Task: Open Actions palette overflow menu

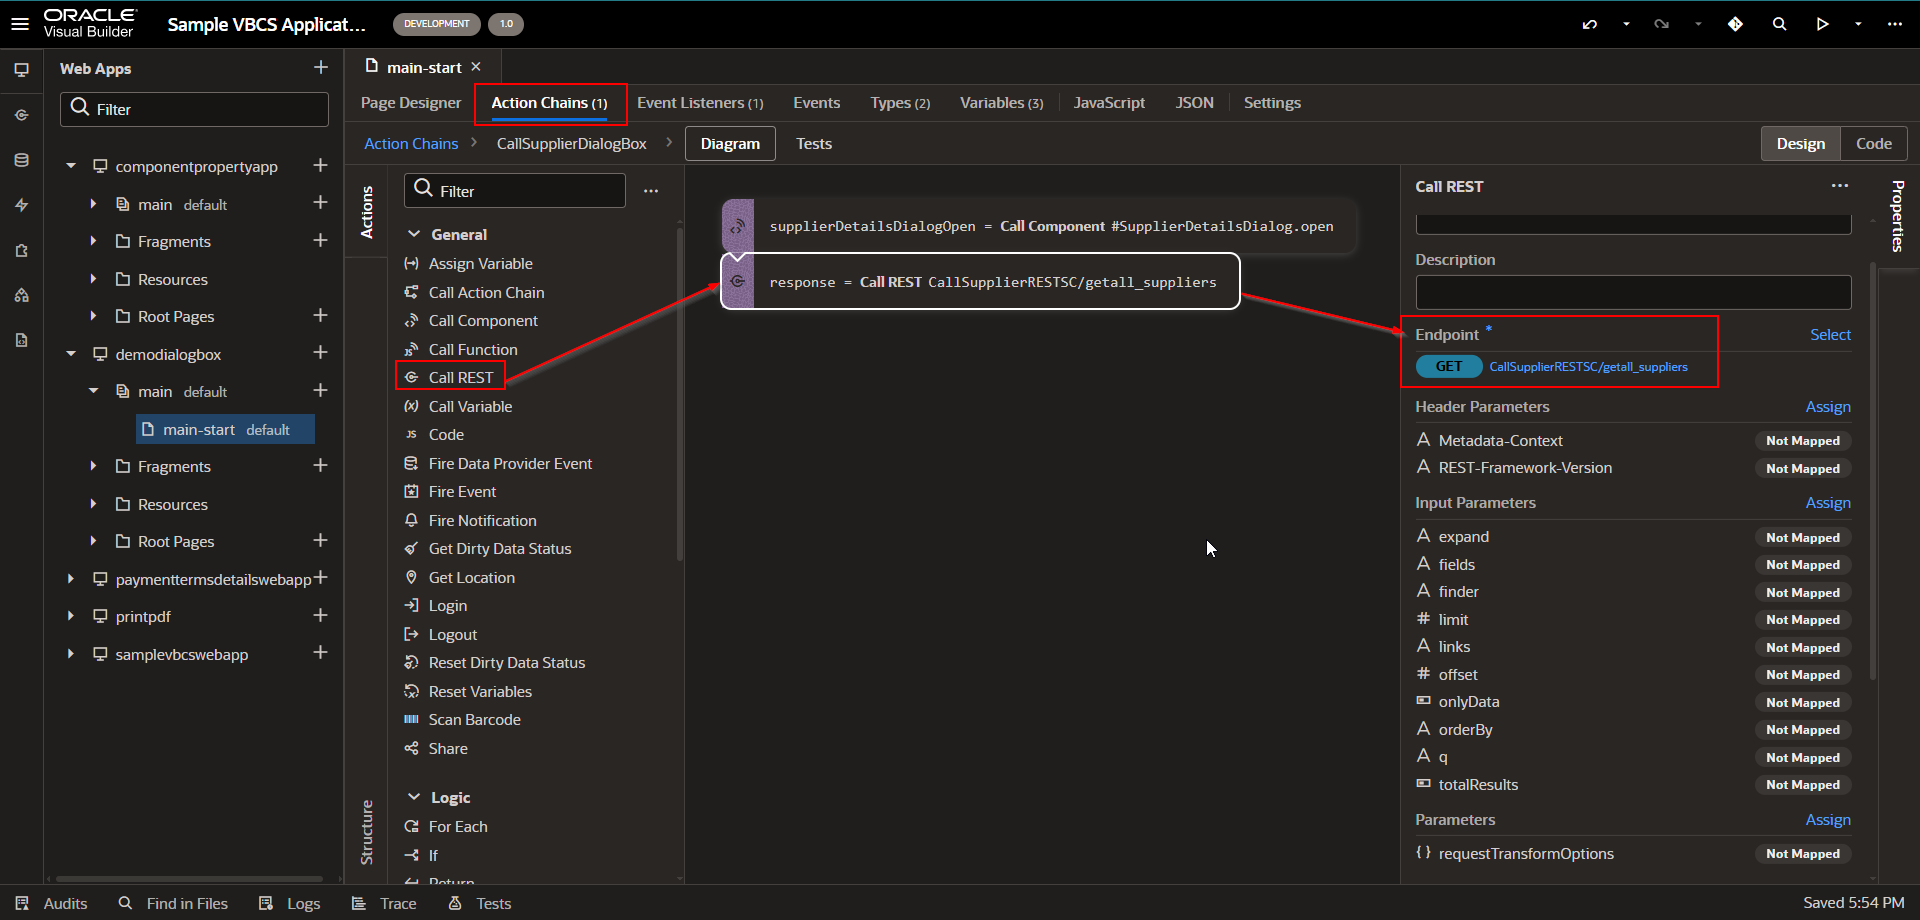Action: click(x=651, y=191)
